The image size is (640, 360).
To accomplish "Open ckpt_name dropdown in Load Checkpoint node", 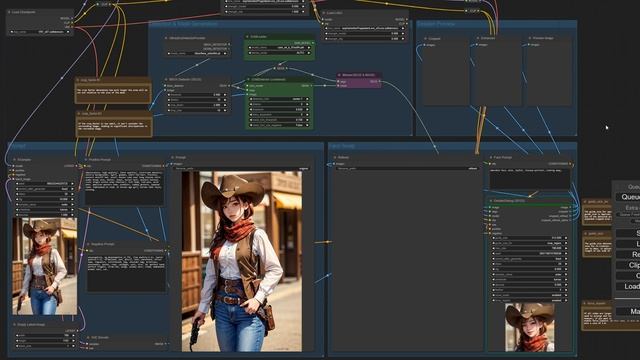I will click(40, 32).
